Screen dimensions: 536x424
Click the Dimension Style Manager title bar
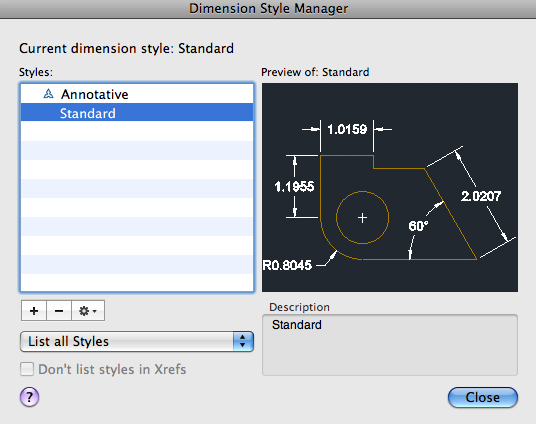[x=268, y=9]
